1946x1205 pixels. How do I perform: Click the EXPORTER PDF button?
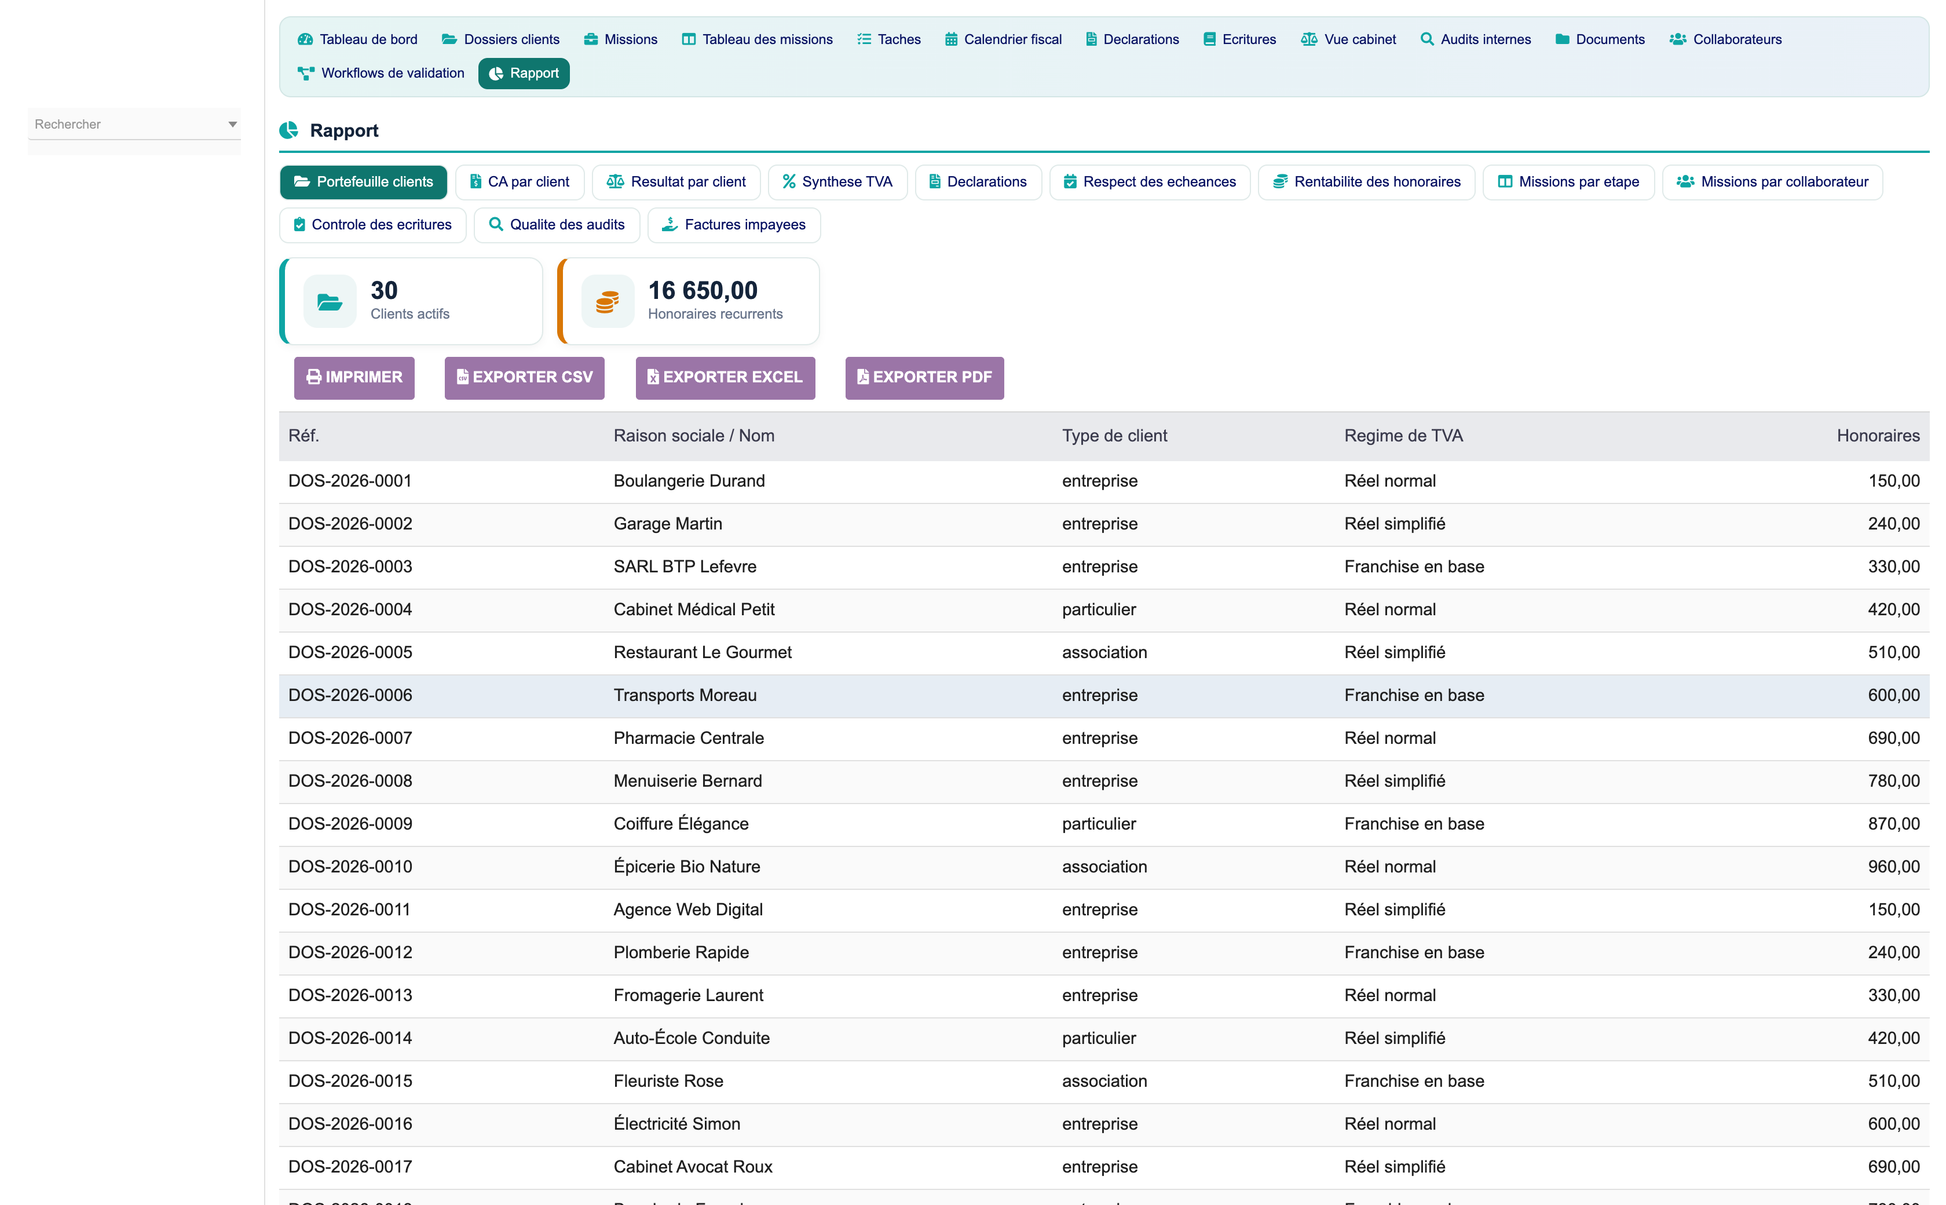[924, 378]
